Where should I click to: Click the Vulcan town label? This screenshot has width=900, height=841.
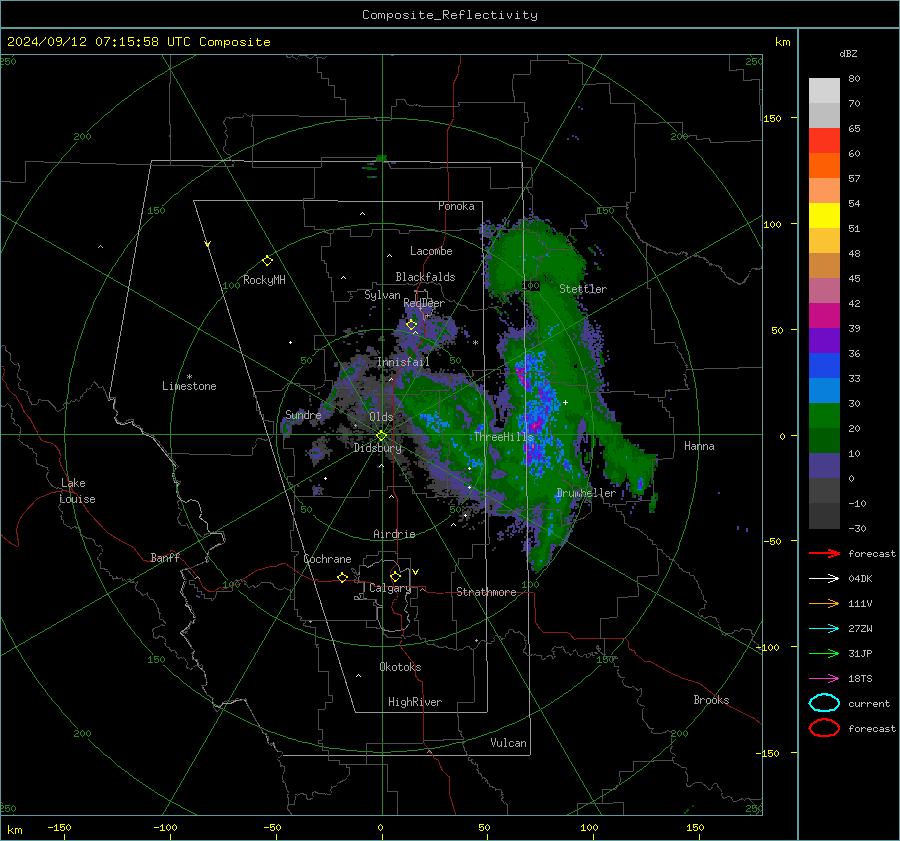(508, 743)
